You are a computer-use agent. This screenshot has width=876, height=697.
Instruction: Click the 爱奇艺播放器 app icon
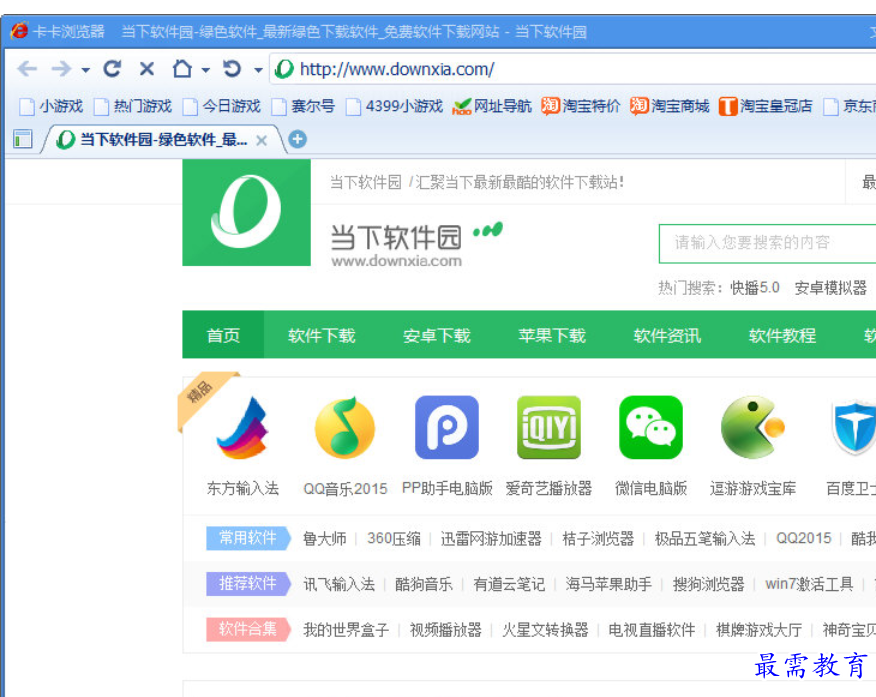[x=549, y=427]
